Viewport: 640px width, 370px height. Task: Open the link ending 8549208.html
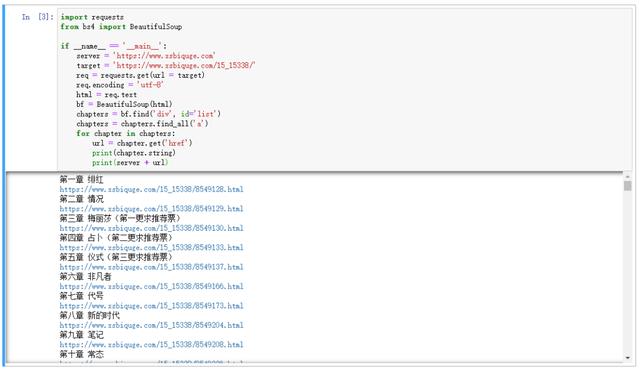[x=151, y=345]
